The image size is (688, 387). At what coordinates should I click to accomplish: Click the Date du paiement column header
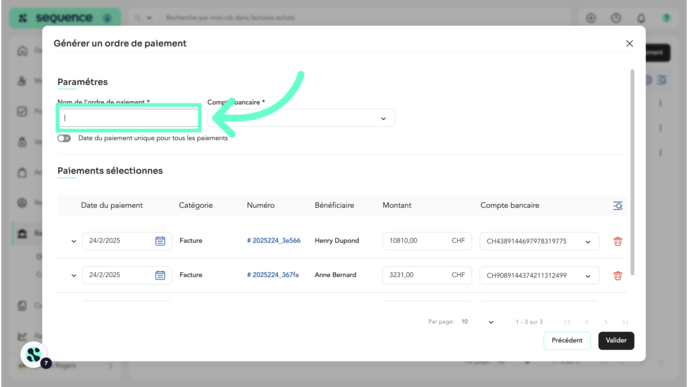(x=111, y=205)
